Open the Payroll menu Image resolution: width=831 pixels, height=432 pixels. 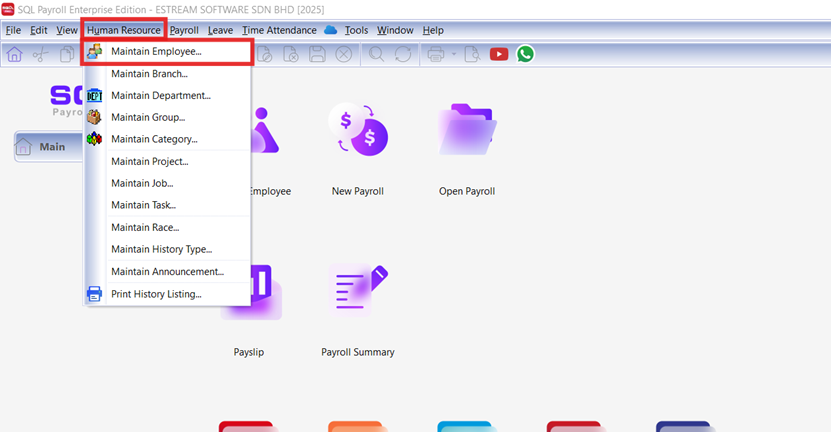tap(184, 30)
